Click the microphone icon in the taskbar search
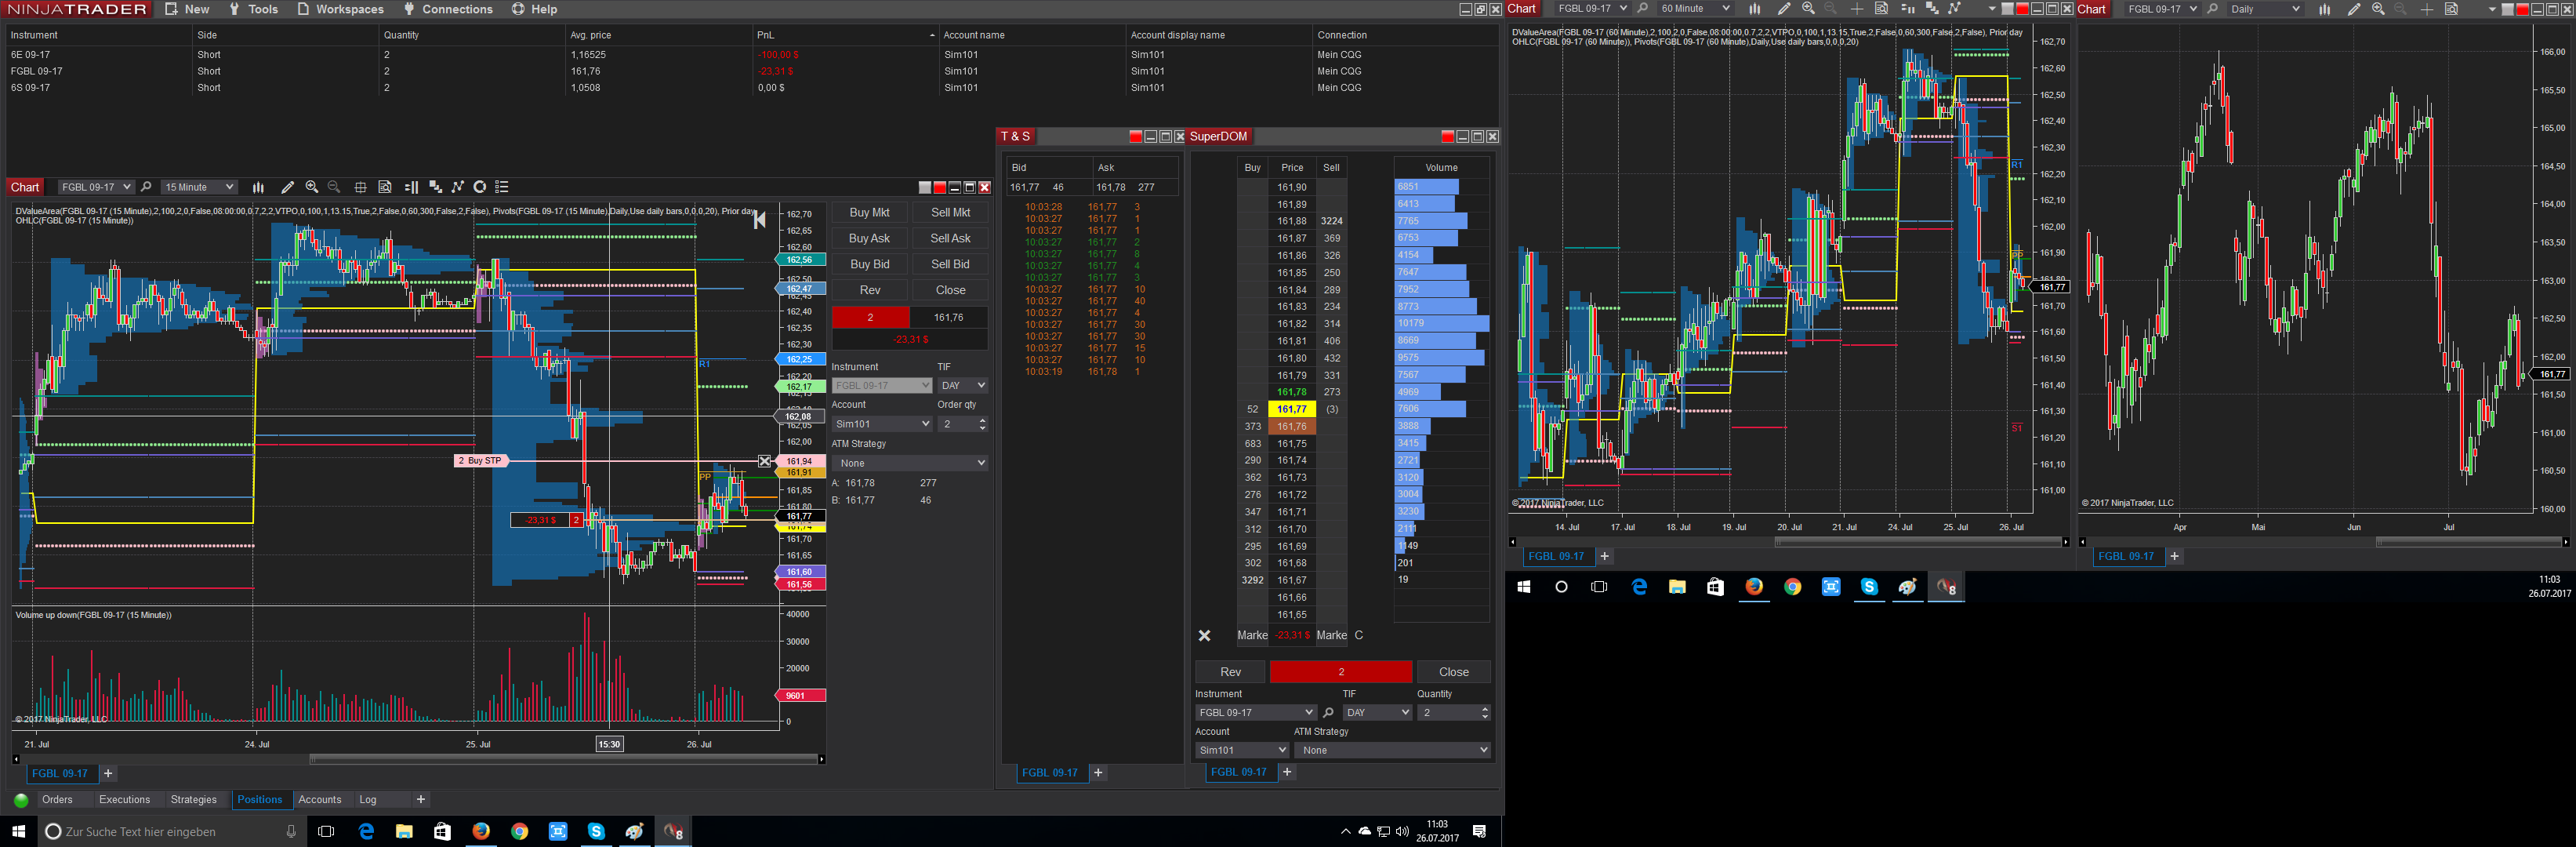Screen dimensions: 2576x847 pyautogui.click(x=291, y=831)
